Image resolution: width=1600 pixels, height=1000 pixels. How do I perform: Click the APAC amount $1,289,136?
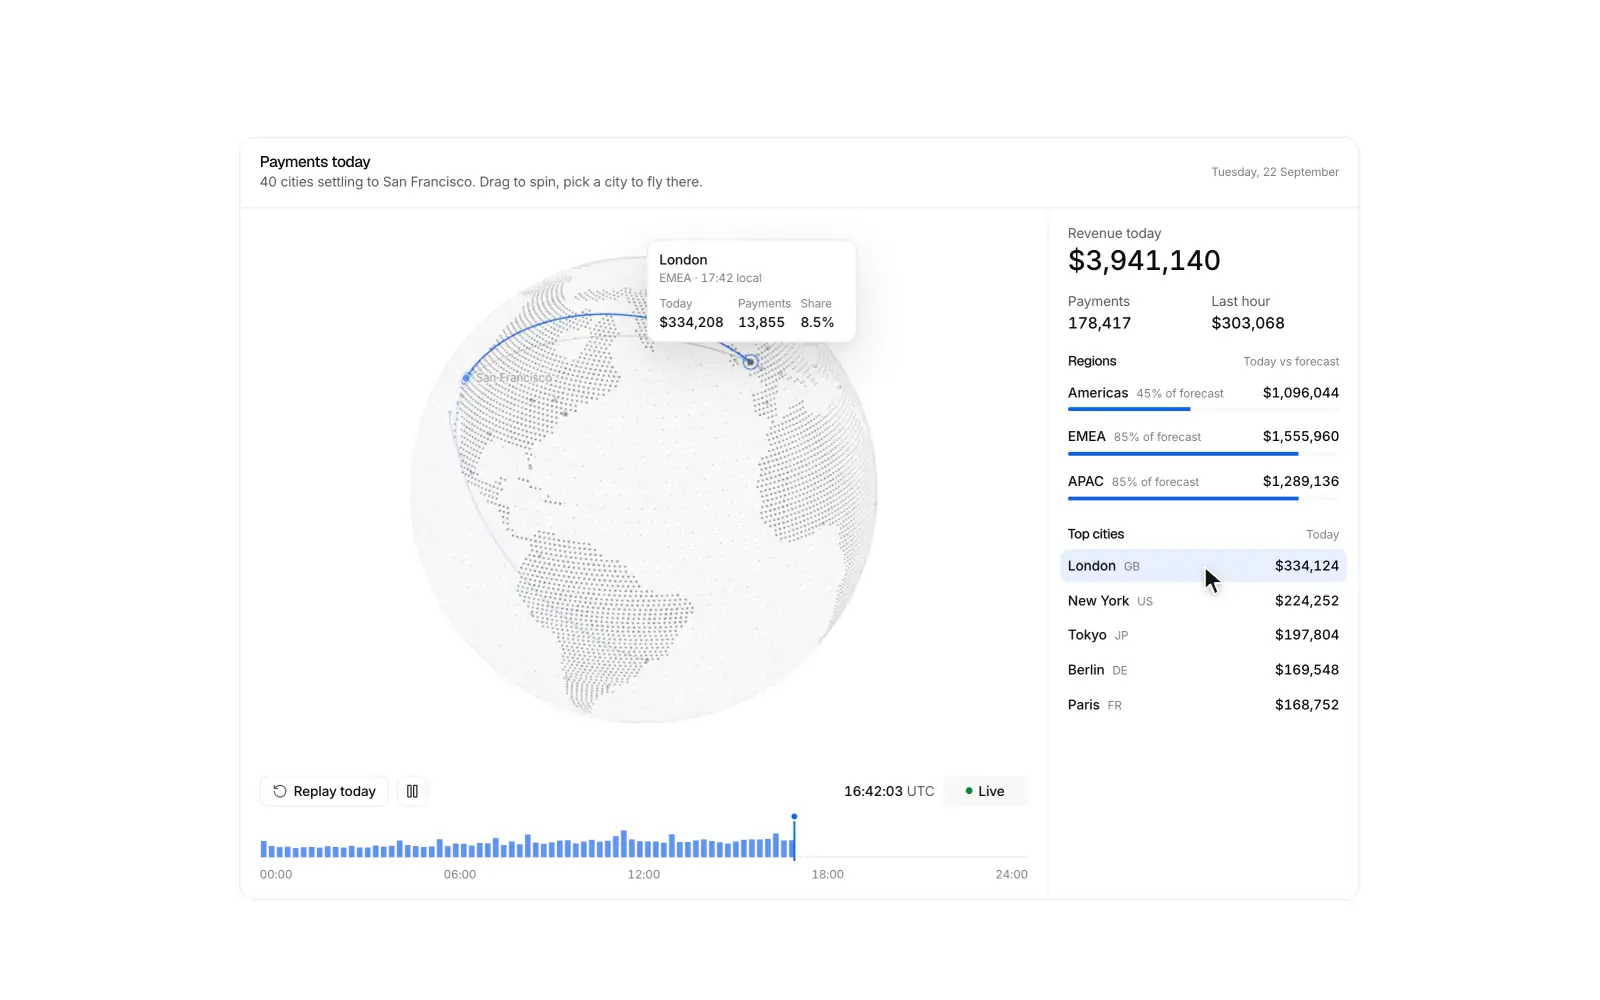point(1300,481)
